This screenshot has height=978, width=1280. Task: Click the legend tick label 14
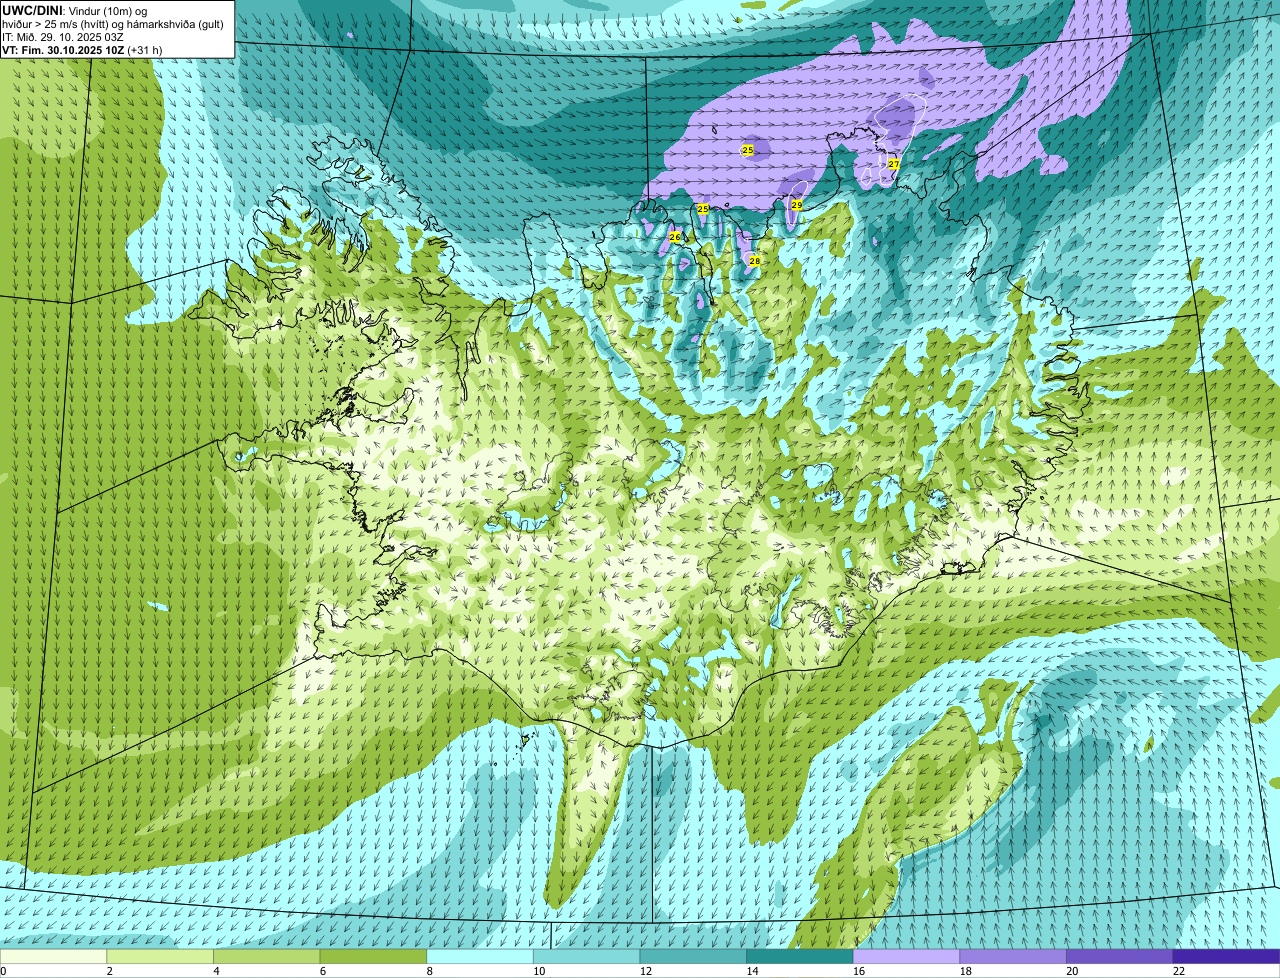tap(752, 971)
